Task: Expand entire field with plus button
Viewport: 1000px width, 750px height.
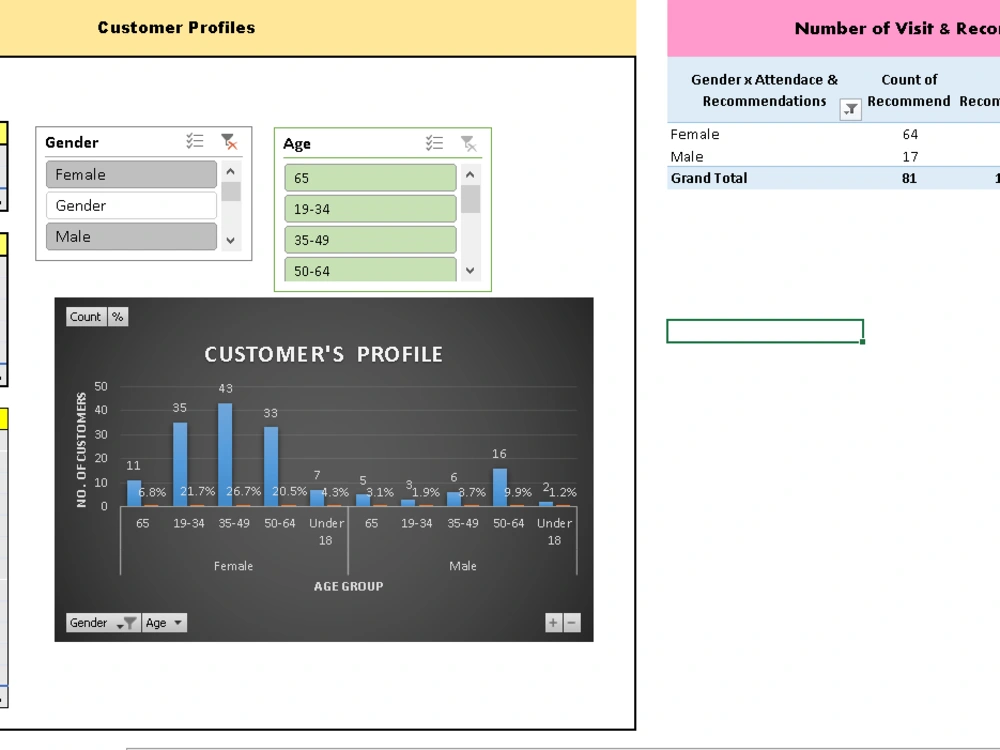Action: tap(553, 622)
